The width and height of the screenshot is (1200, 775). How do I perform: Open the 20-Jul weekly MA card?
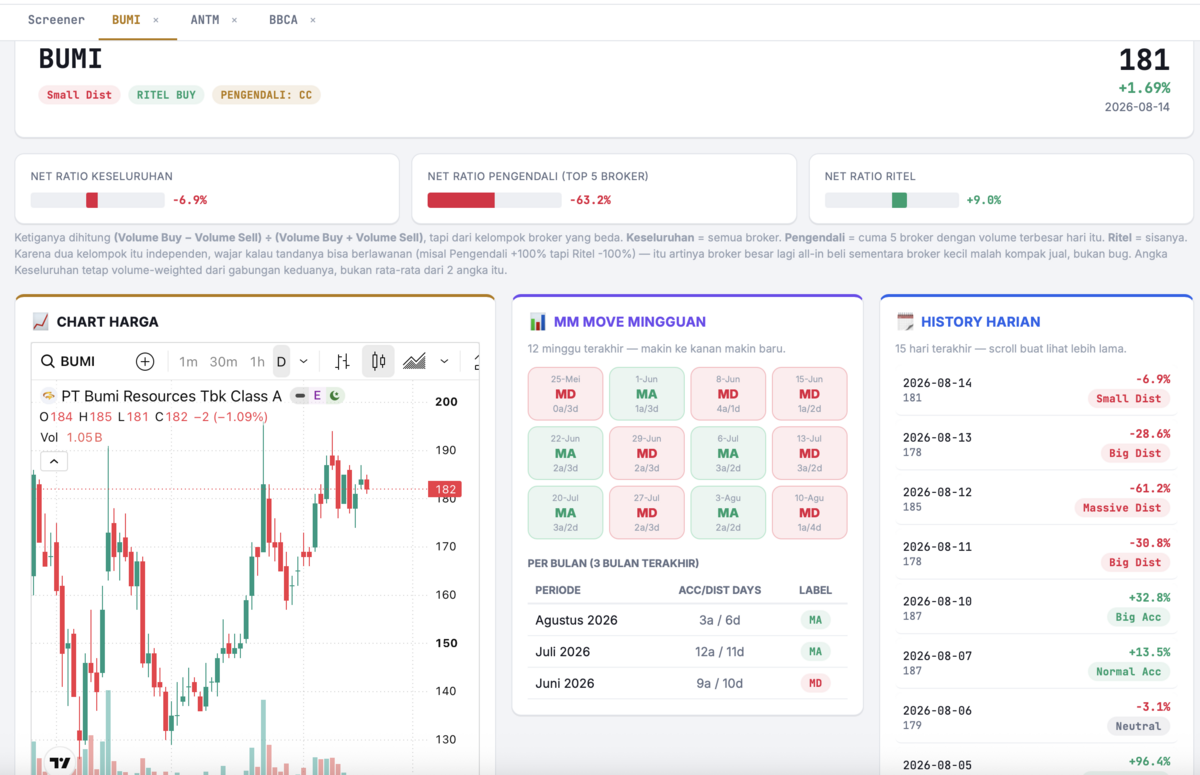coord(565,512)
